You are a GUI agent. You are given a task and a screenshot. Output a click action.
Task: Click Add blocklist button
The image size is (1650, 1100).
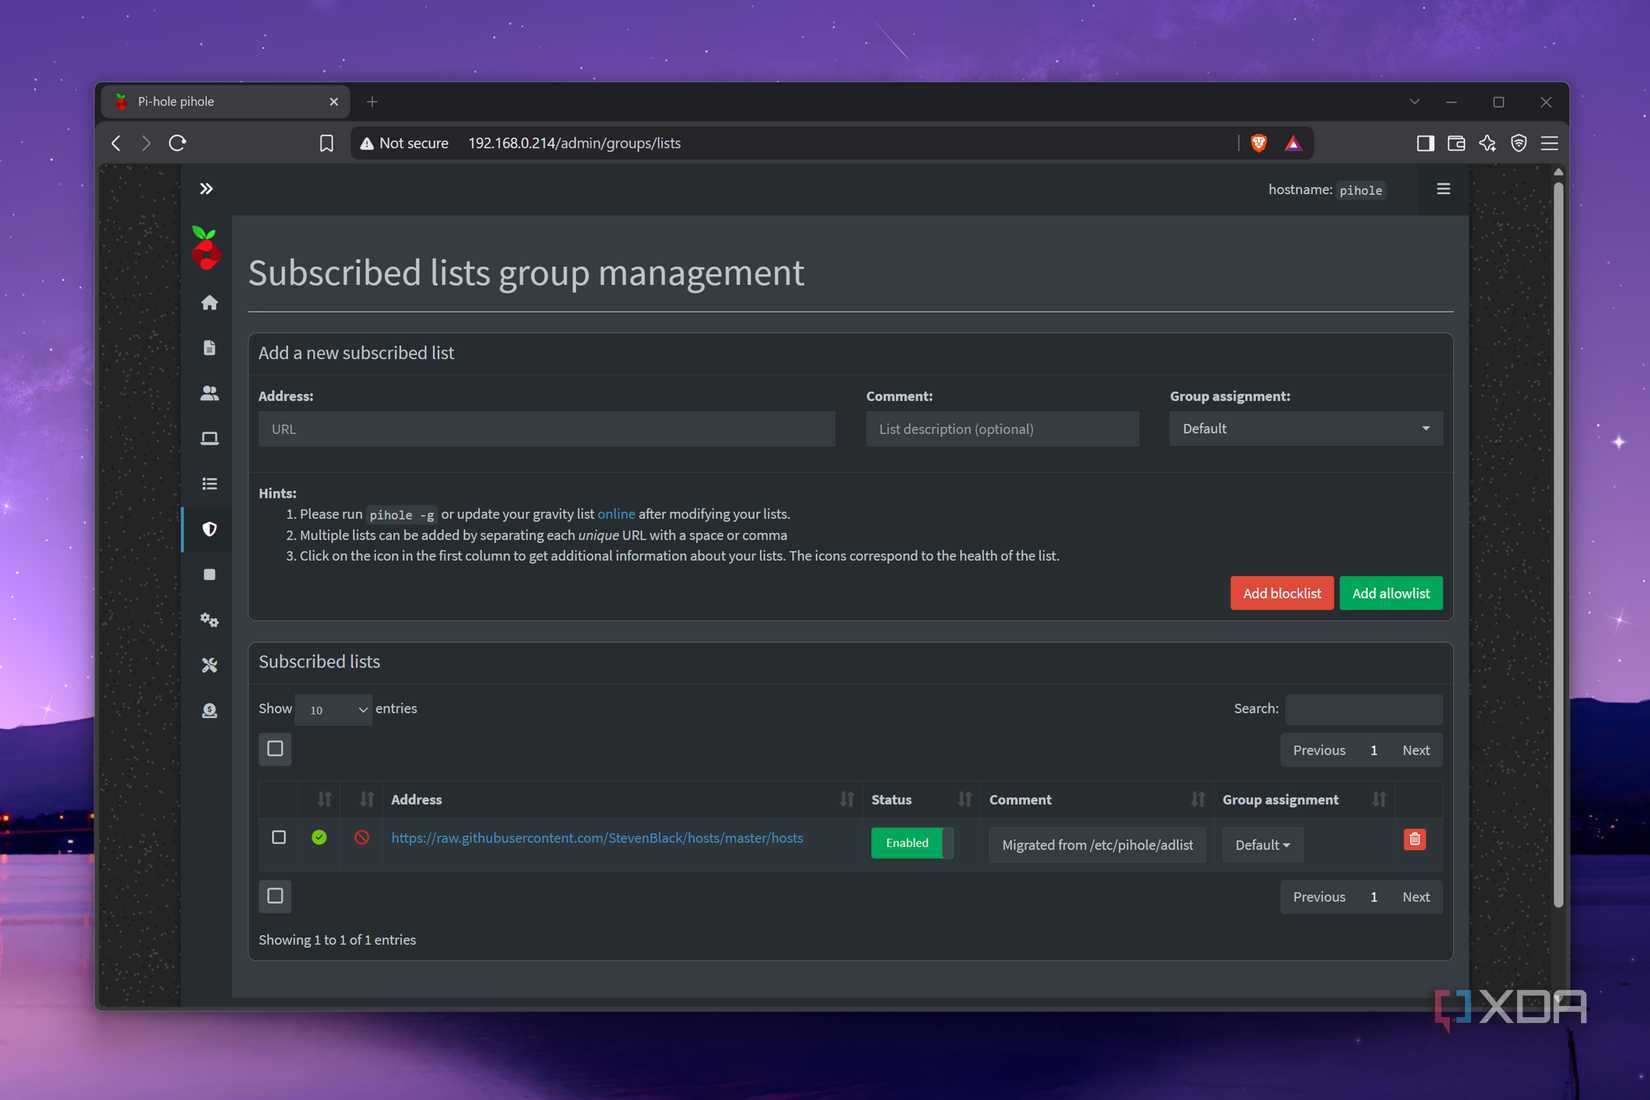tap(1282, 593)
